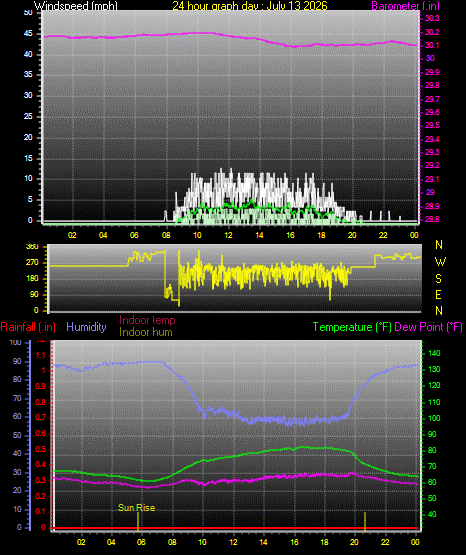Click the 12 hour tick on the windspeed graph
466x555 pixels.
click(x=228, y=235)
